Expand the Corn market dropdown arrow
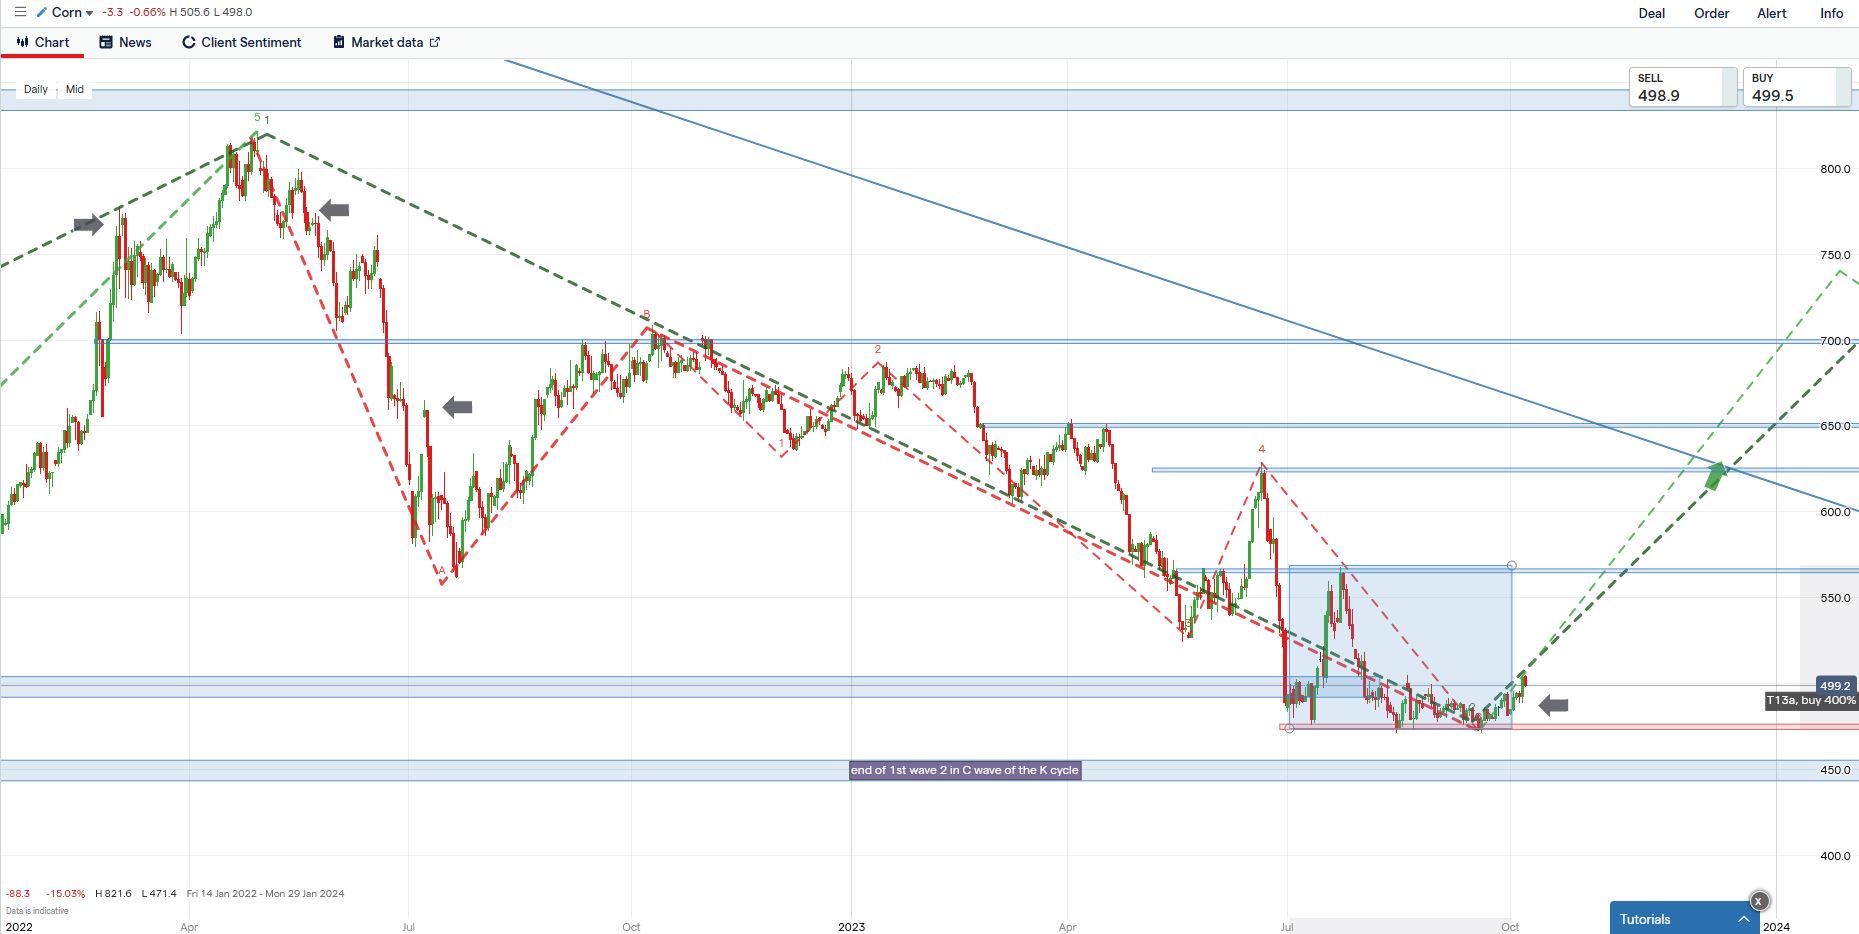 89,13
